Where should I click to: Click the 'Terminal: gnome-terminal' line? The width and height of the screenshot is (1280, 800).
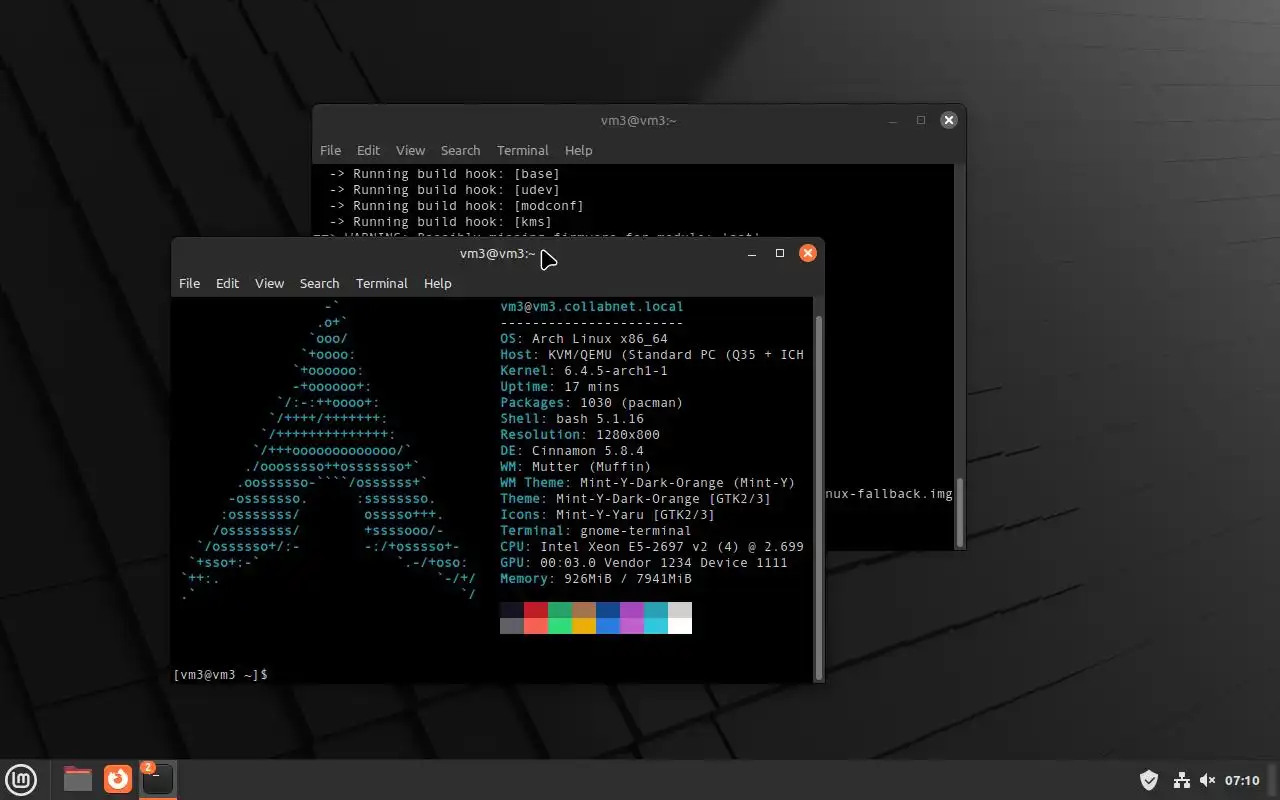(x=596, y=531)
